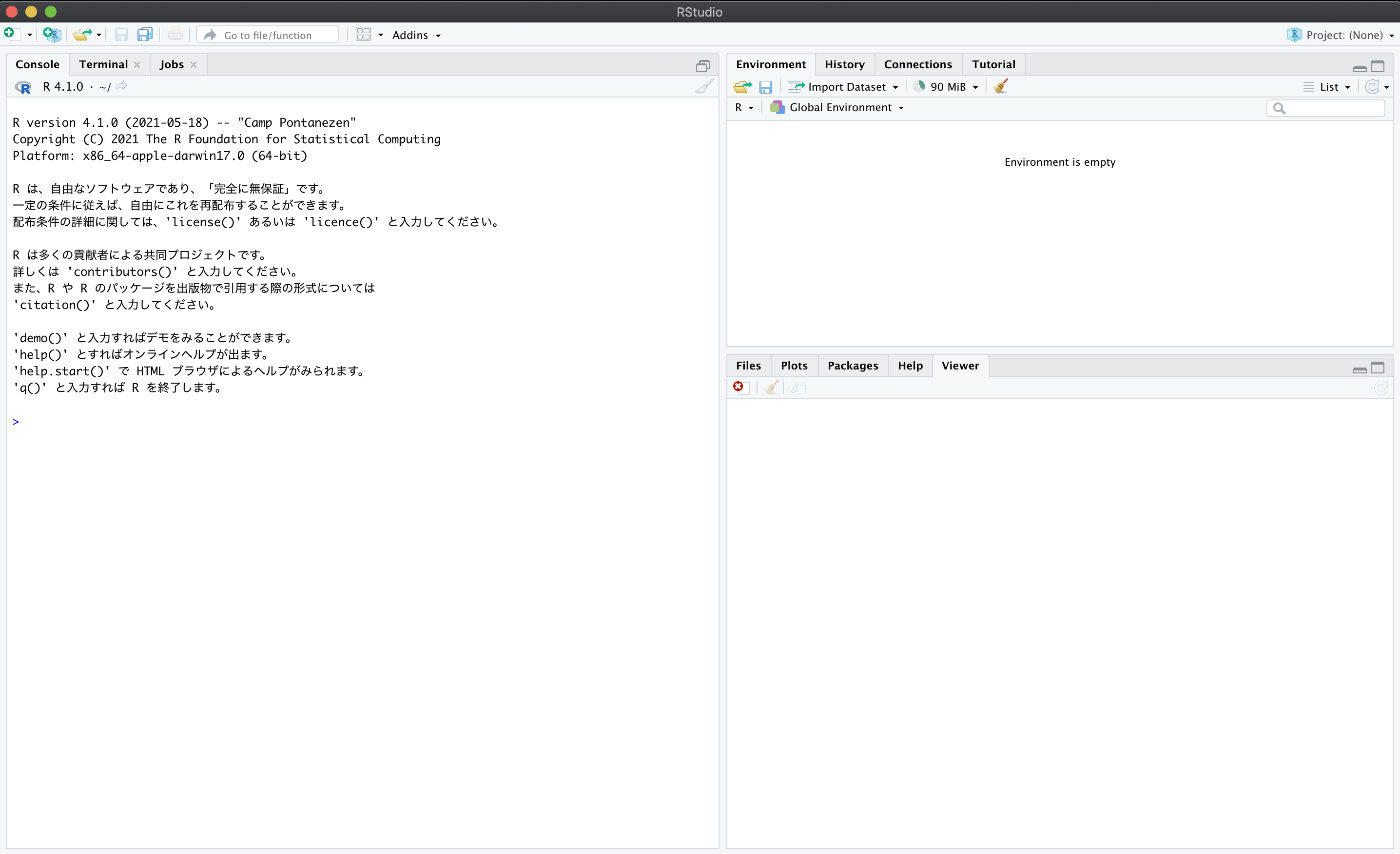
Task: Click the green macOS zoom window button
Action: point(51,11)
